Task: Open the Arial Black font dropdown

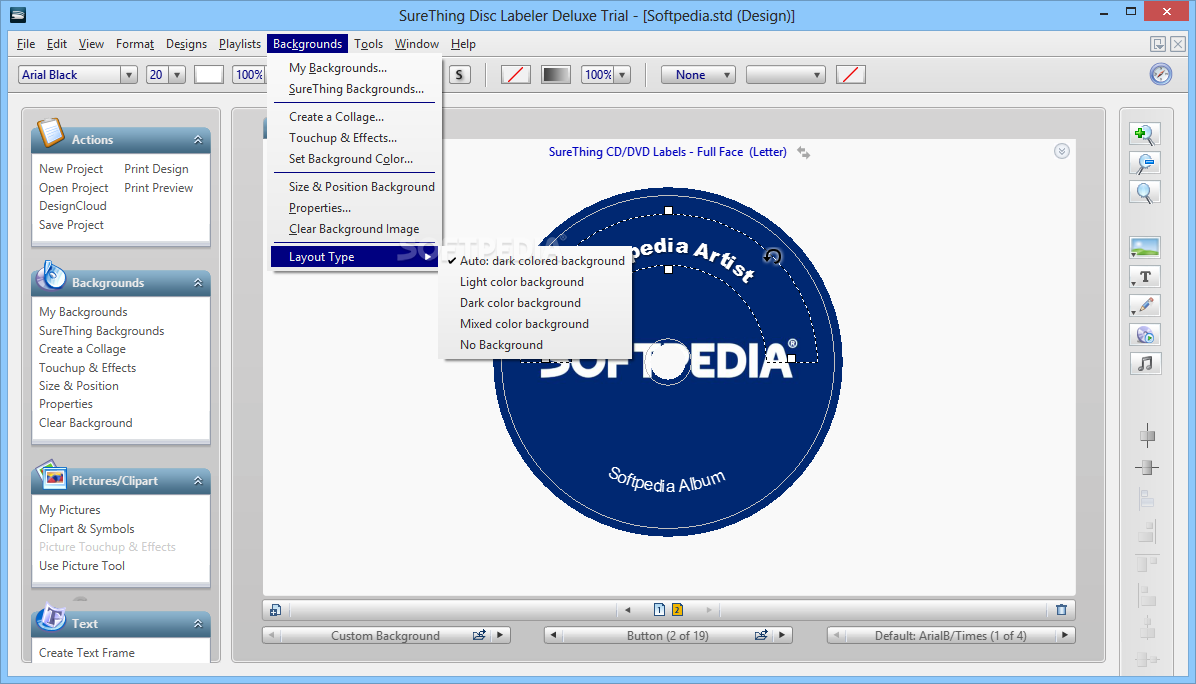Action: [x=128, y=75]
